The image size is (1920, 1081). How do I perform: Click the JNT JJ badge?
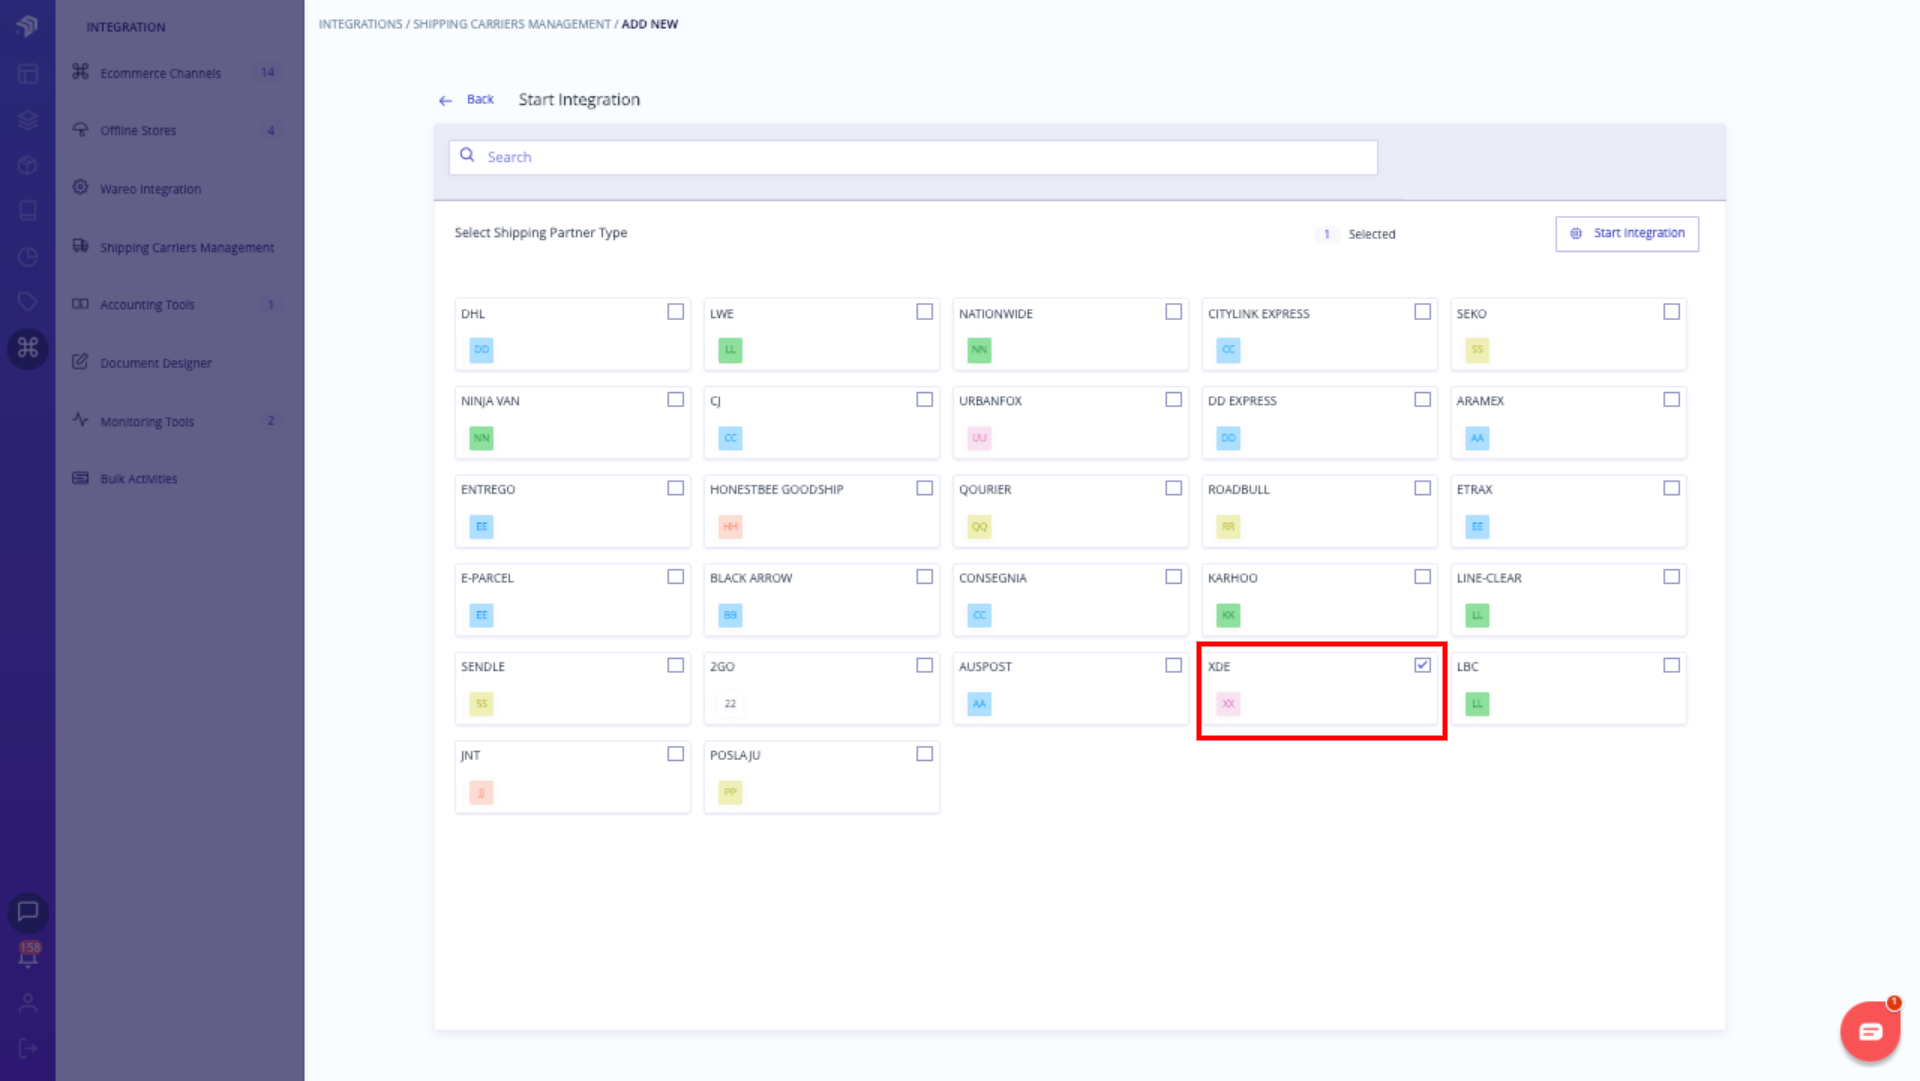[x=481, y=793]
